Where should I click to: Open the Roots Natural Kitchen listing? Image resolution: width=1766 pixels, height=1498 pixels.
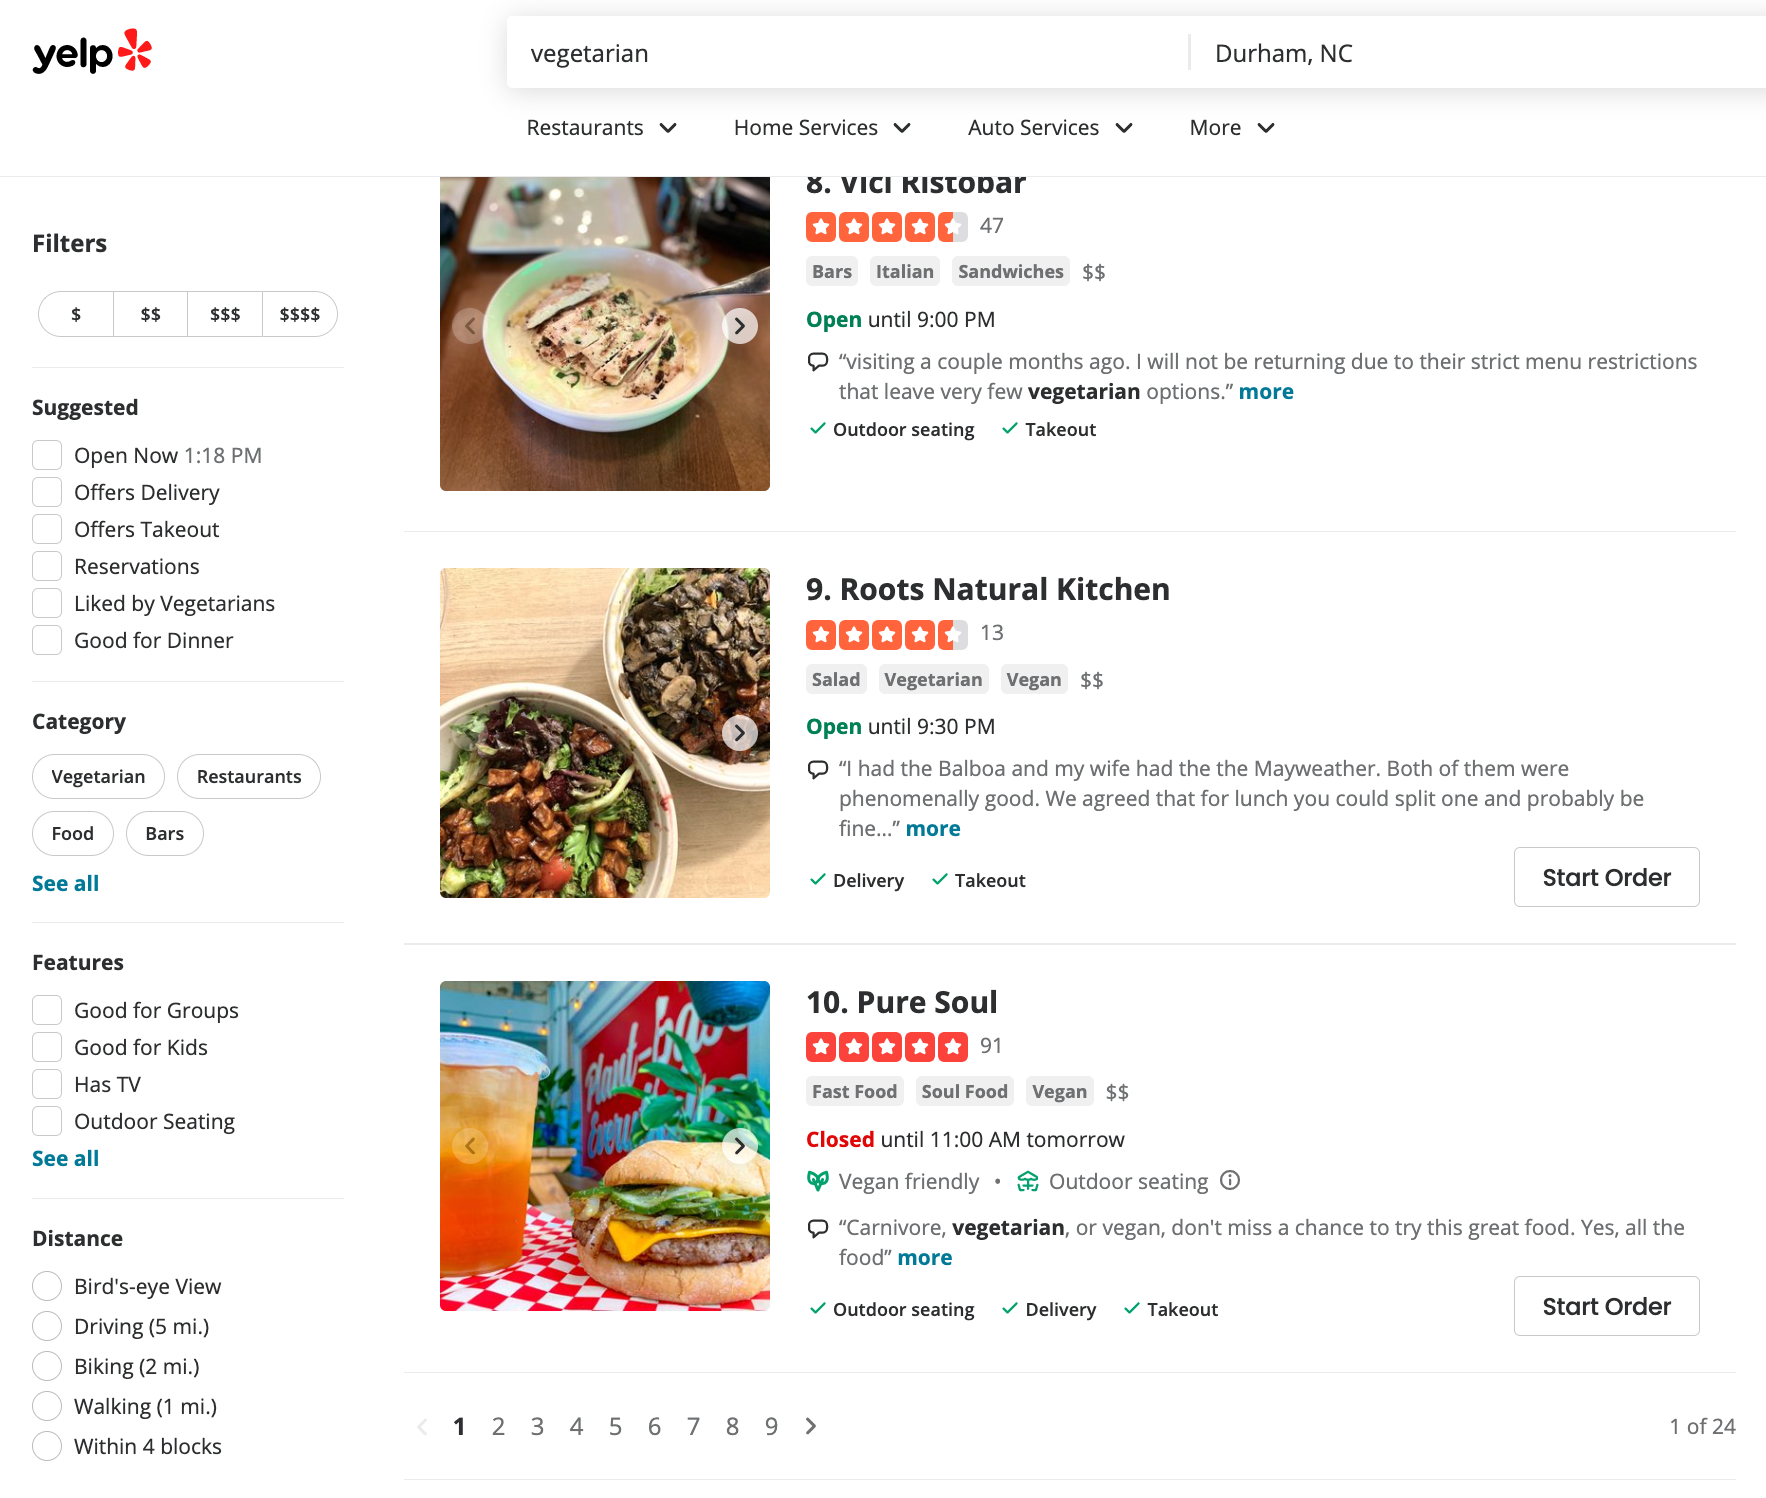(1004, 590)
